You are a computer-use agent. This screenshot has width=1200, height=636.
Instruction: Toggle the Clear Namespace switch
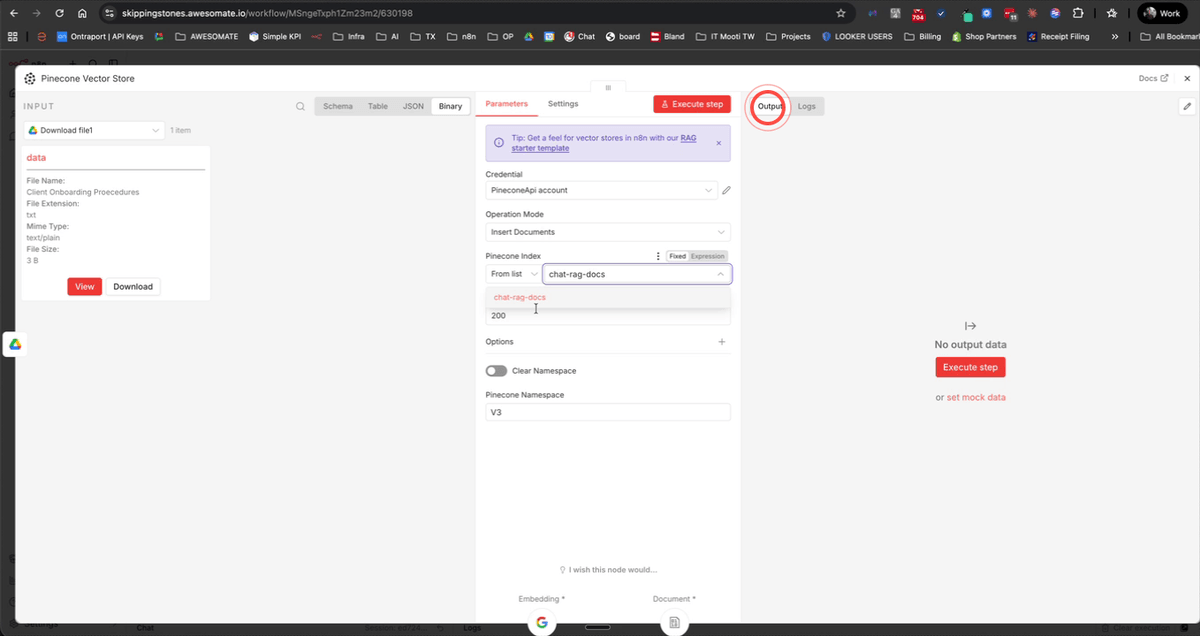(496, 370)
